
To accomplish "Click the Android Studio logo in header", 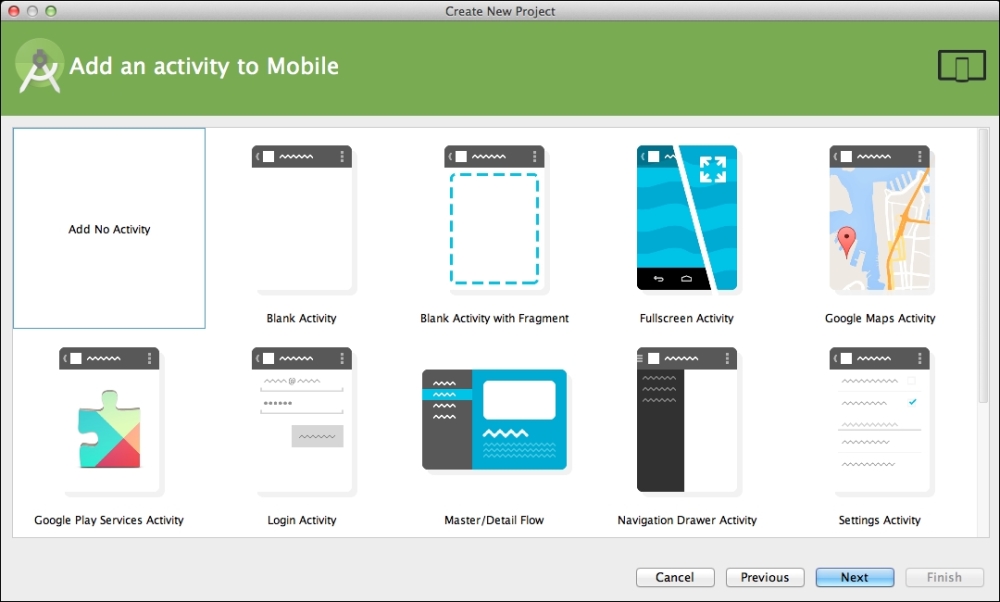I will tap(40, 66).
